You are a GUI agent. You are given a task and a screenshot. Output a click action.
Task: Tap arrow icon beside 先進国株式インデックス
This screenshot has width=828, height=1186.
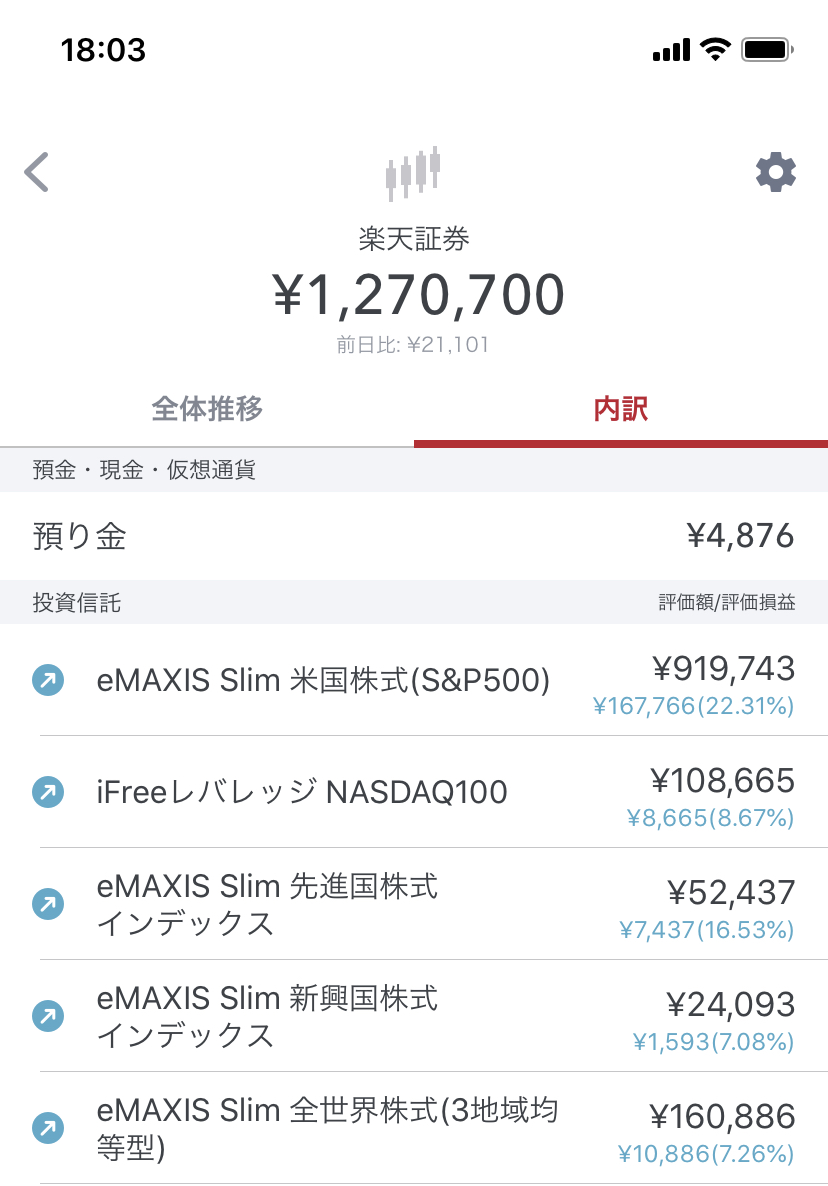48,905
